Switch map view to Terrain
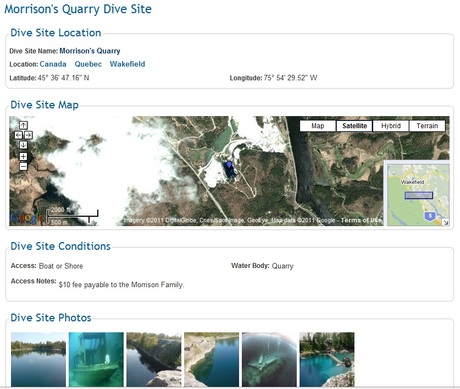 pyautogui.click(x=427, y=126)
